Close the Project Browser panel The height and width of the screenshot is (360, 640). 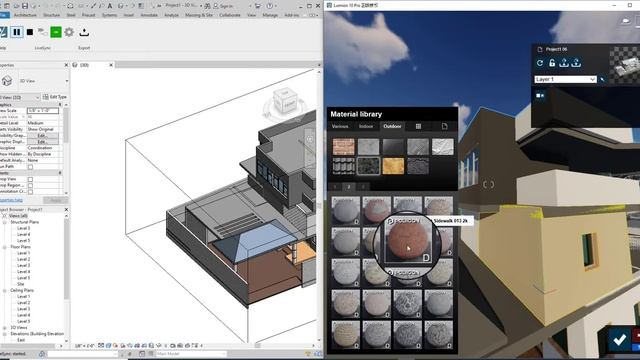(x=66, y=209)
